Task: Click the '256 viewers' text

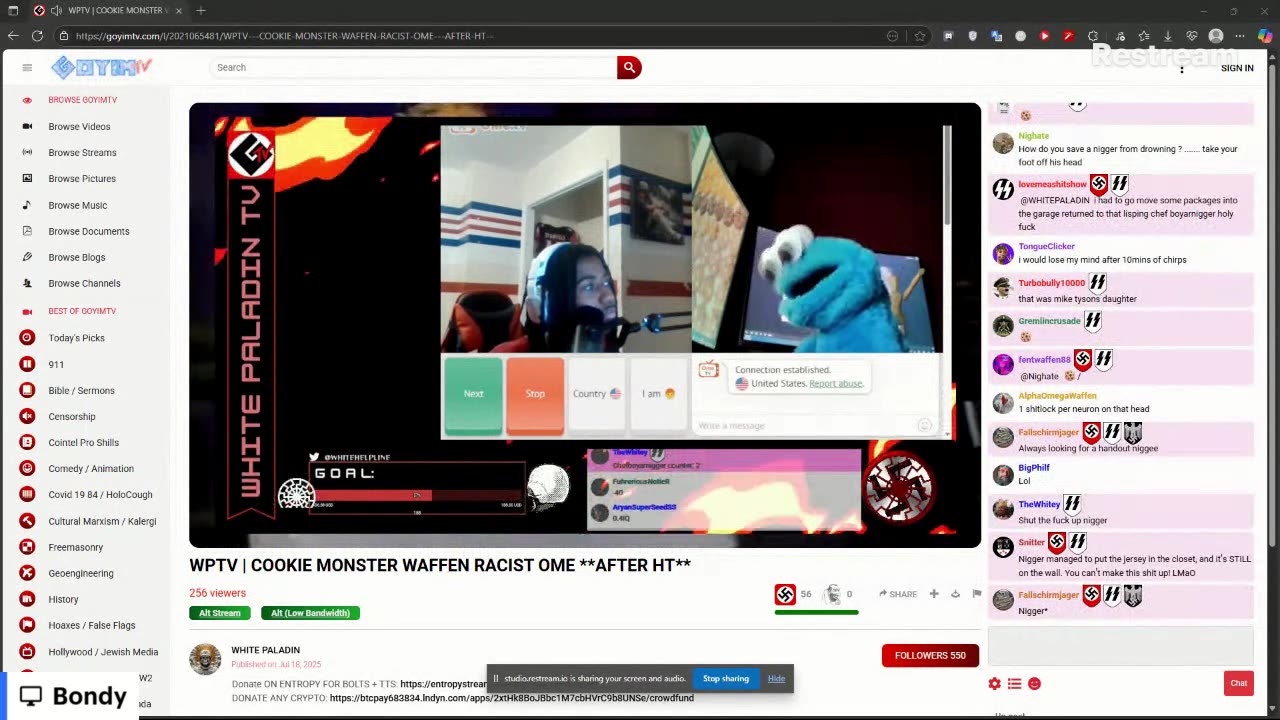Action: click(217, 593)
